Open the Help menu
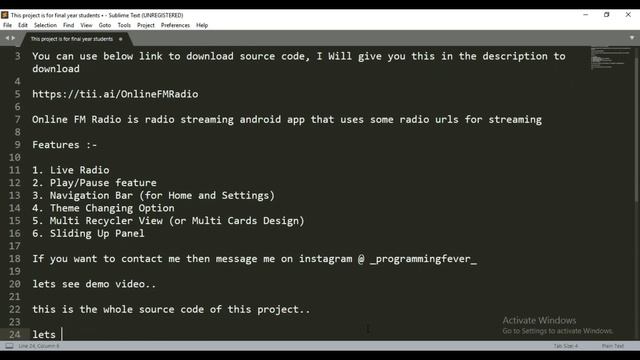Image resolution: width=640 pixels, height=360 pixels. [202, 25]
